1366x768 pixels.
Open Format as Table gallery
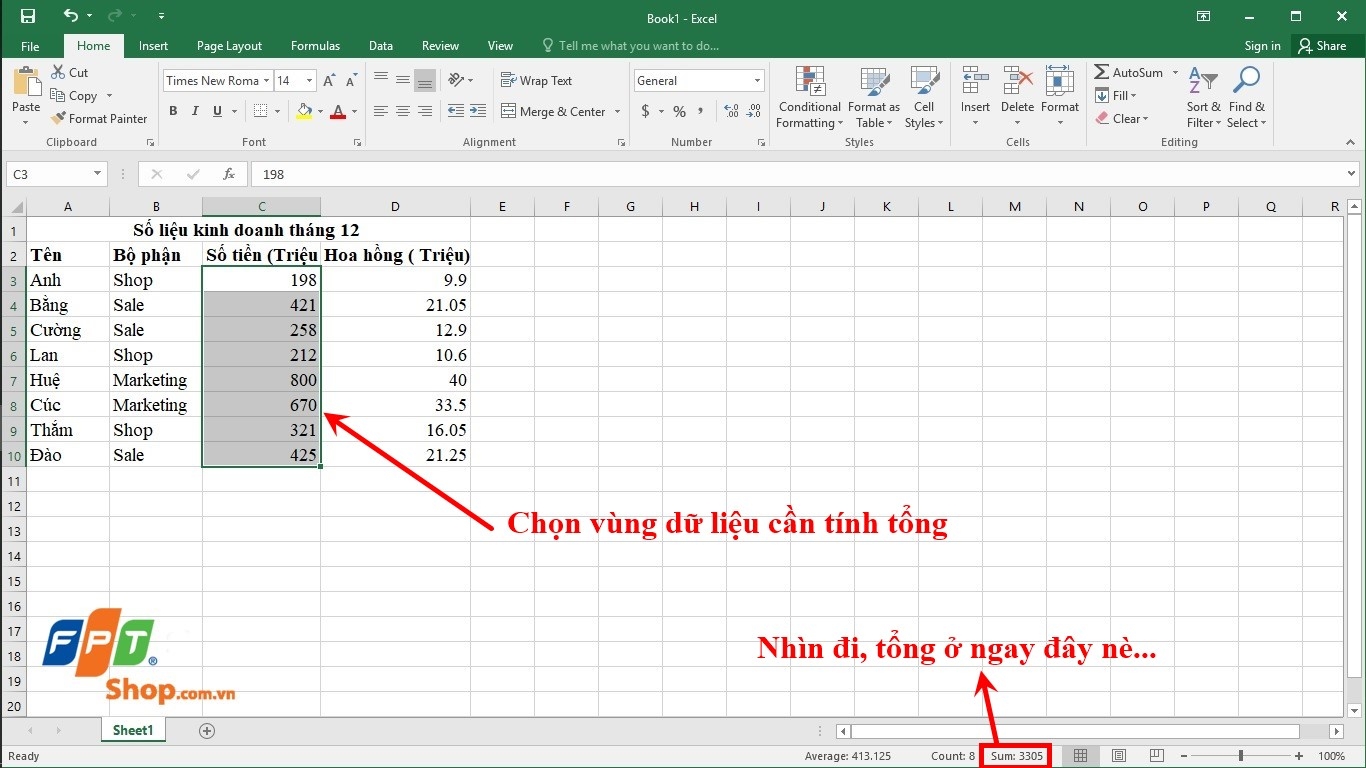(874, 97)
